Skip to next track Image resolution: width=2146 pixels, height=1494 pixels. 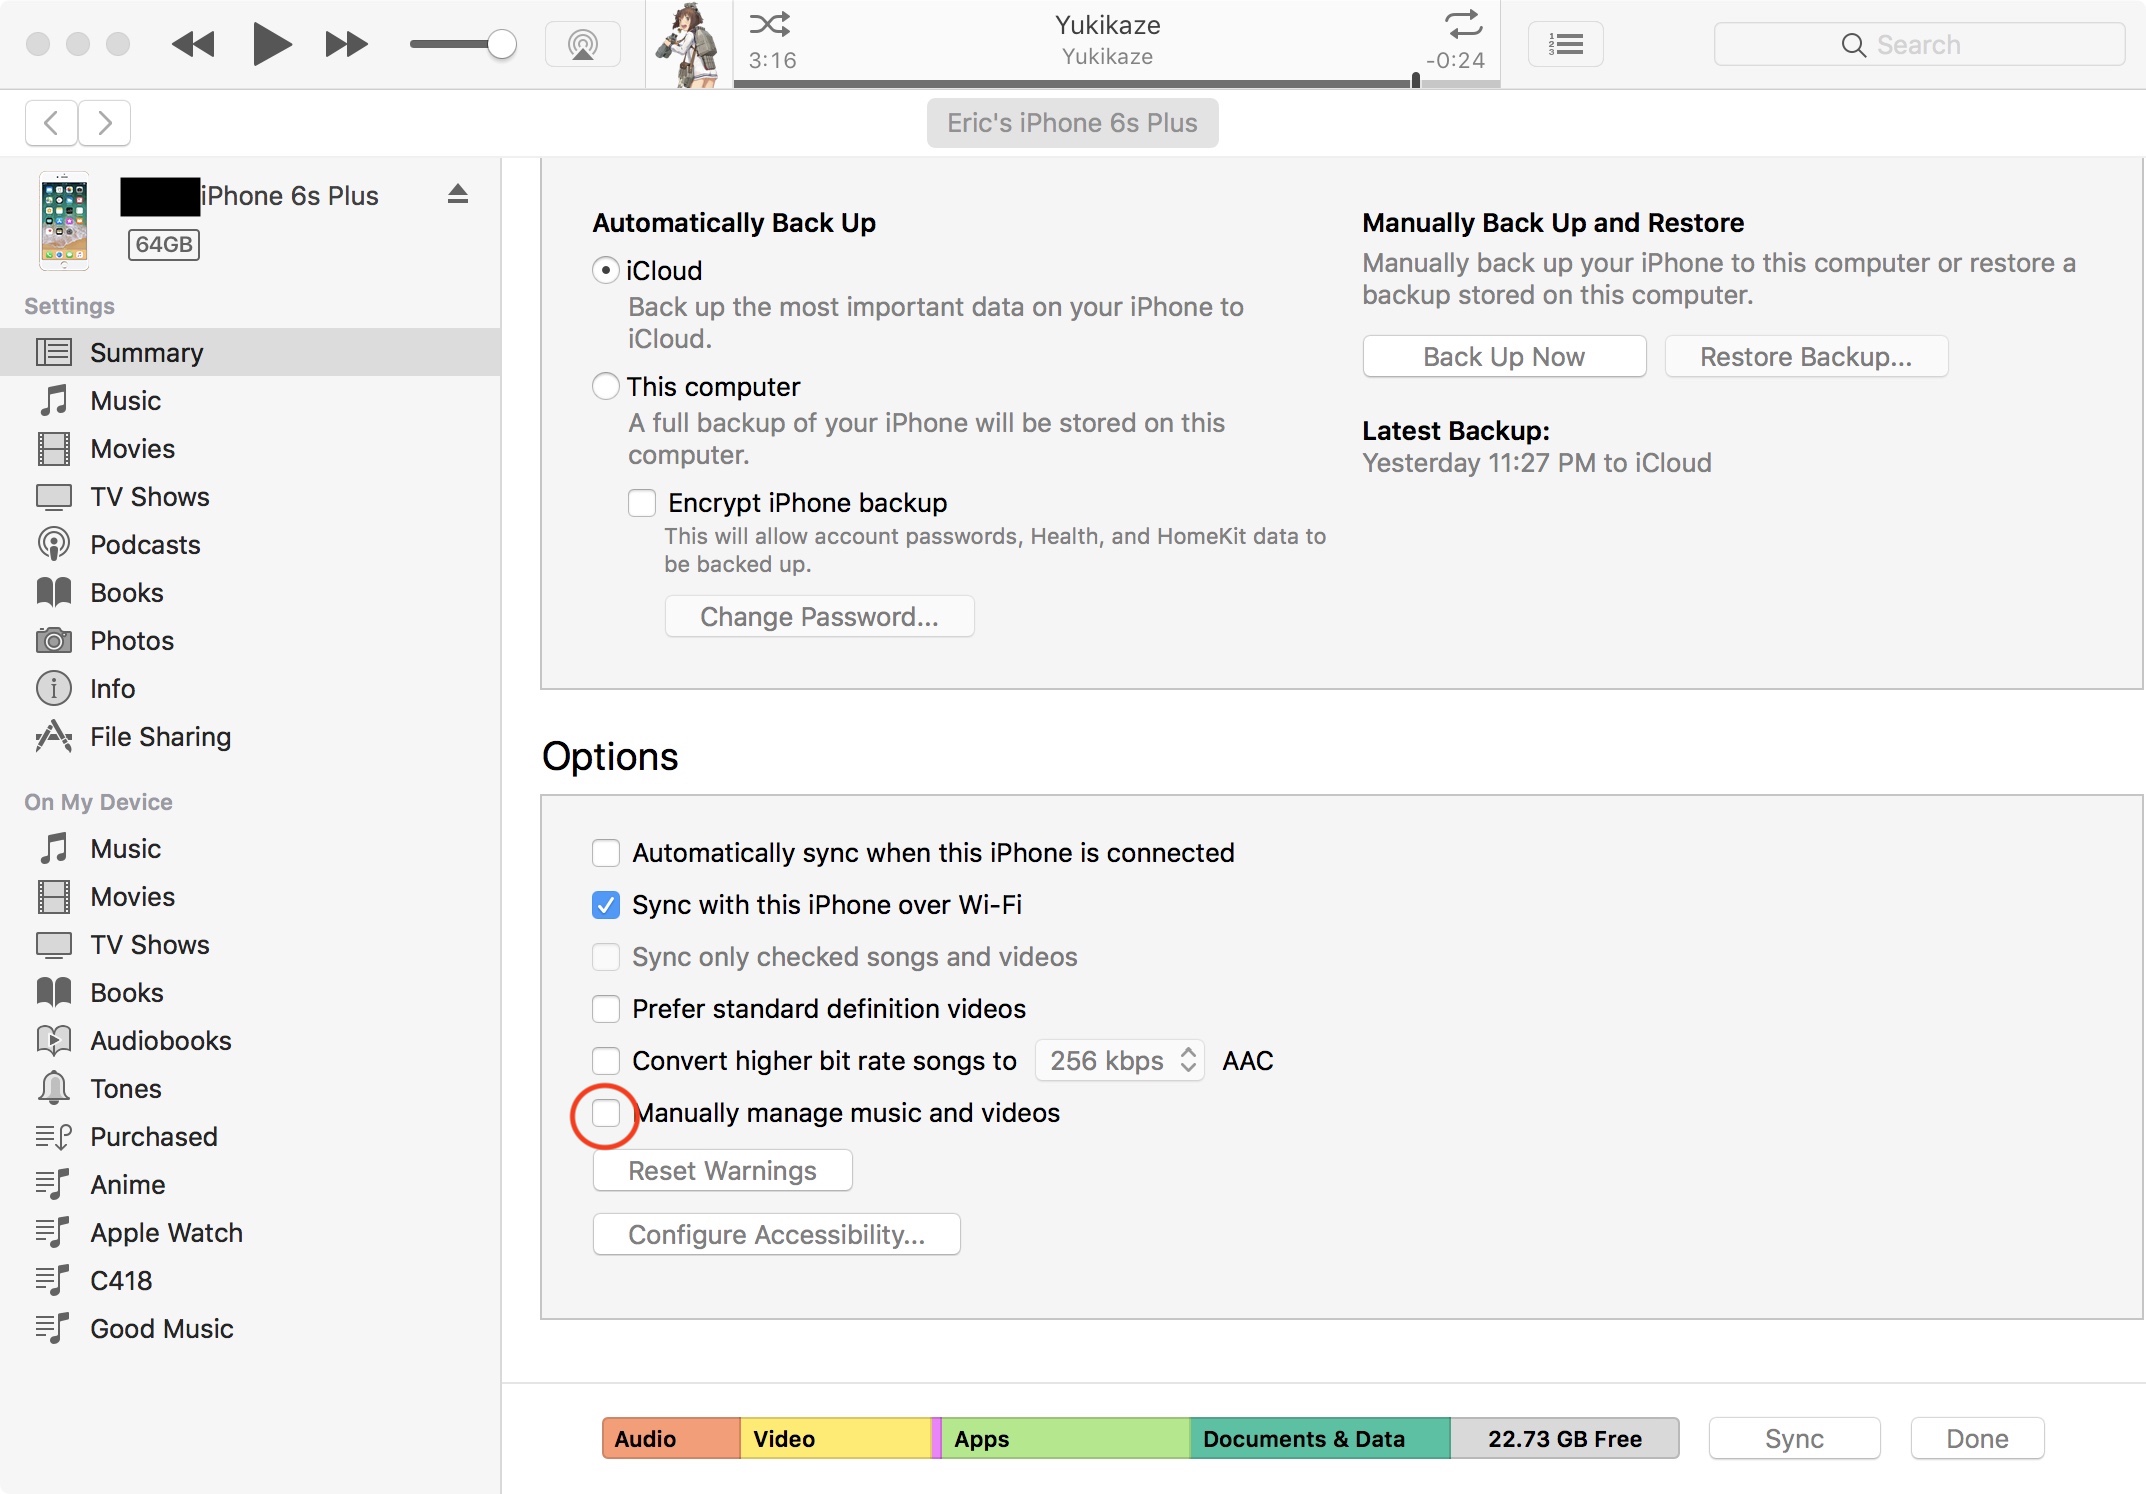tap(346, 44)
